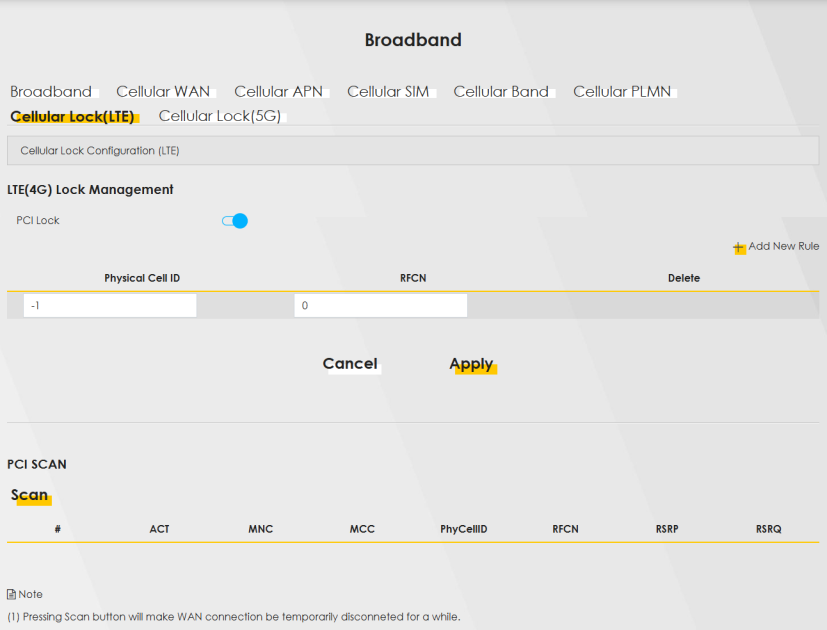Start a PCI scan with Scan button

click(30, 495)
